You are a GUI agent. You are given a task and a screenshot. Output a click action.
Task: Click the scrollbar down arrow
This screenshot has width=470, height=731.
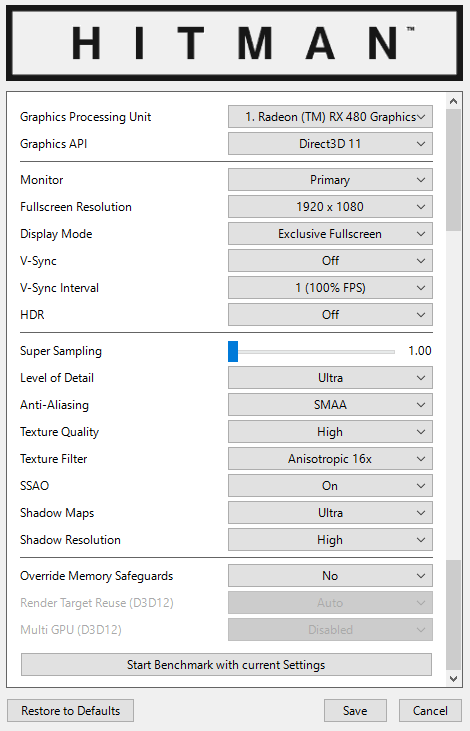(x=453, y=679)
